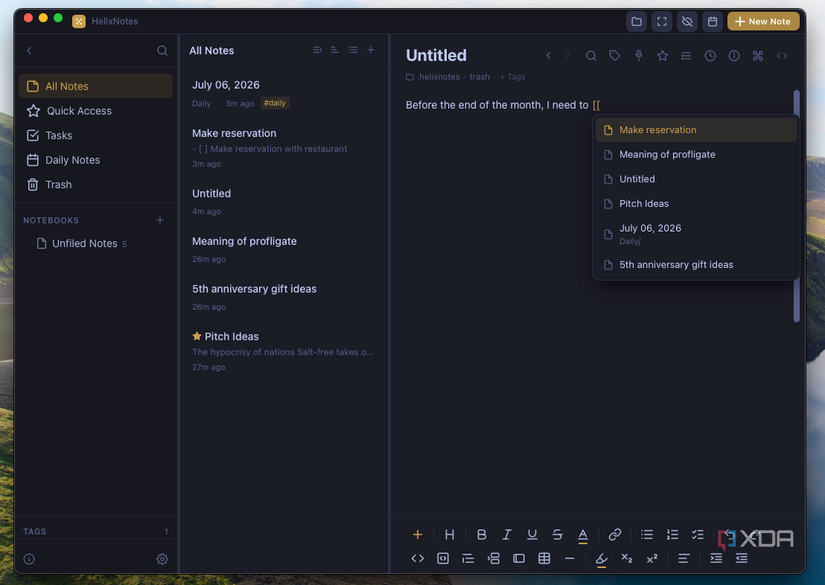Open the sort order dropdown in All Notes header
The height and width of the screenshot is (585, 825).
point(317,50)
